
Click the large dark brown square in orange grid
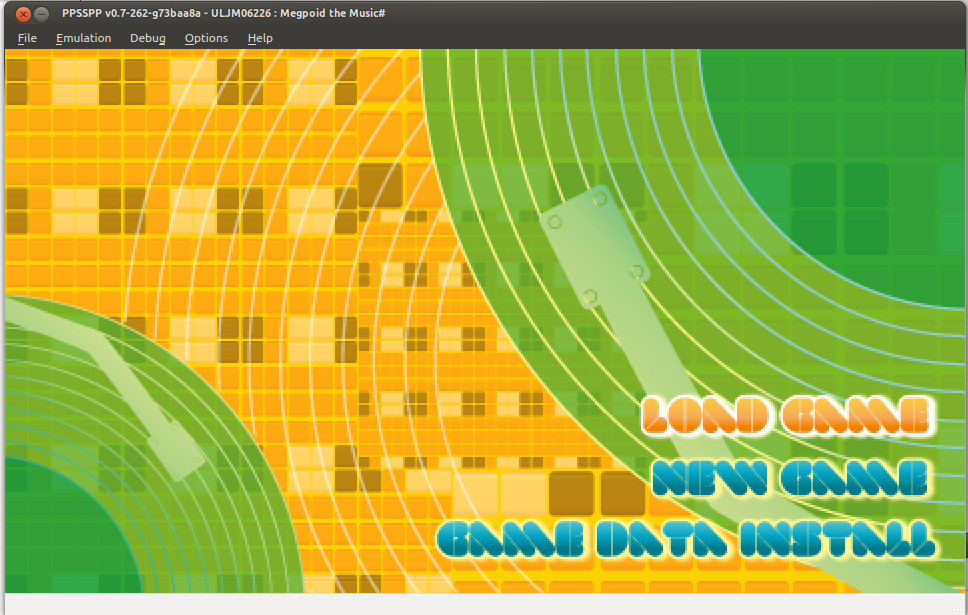[x=380, y=185]
